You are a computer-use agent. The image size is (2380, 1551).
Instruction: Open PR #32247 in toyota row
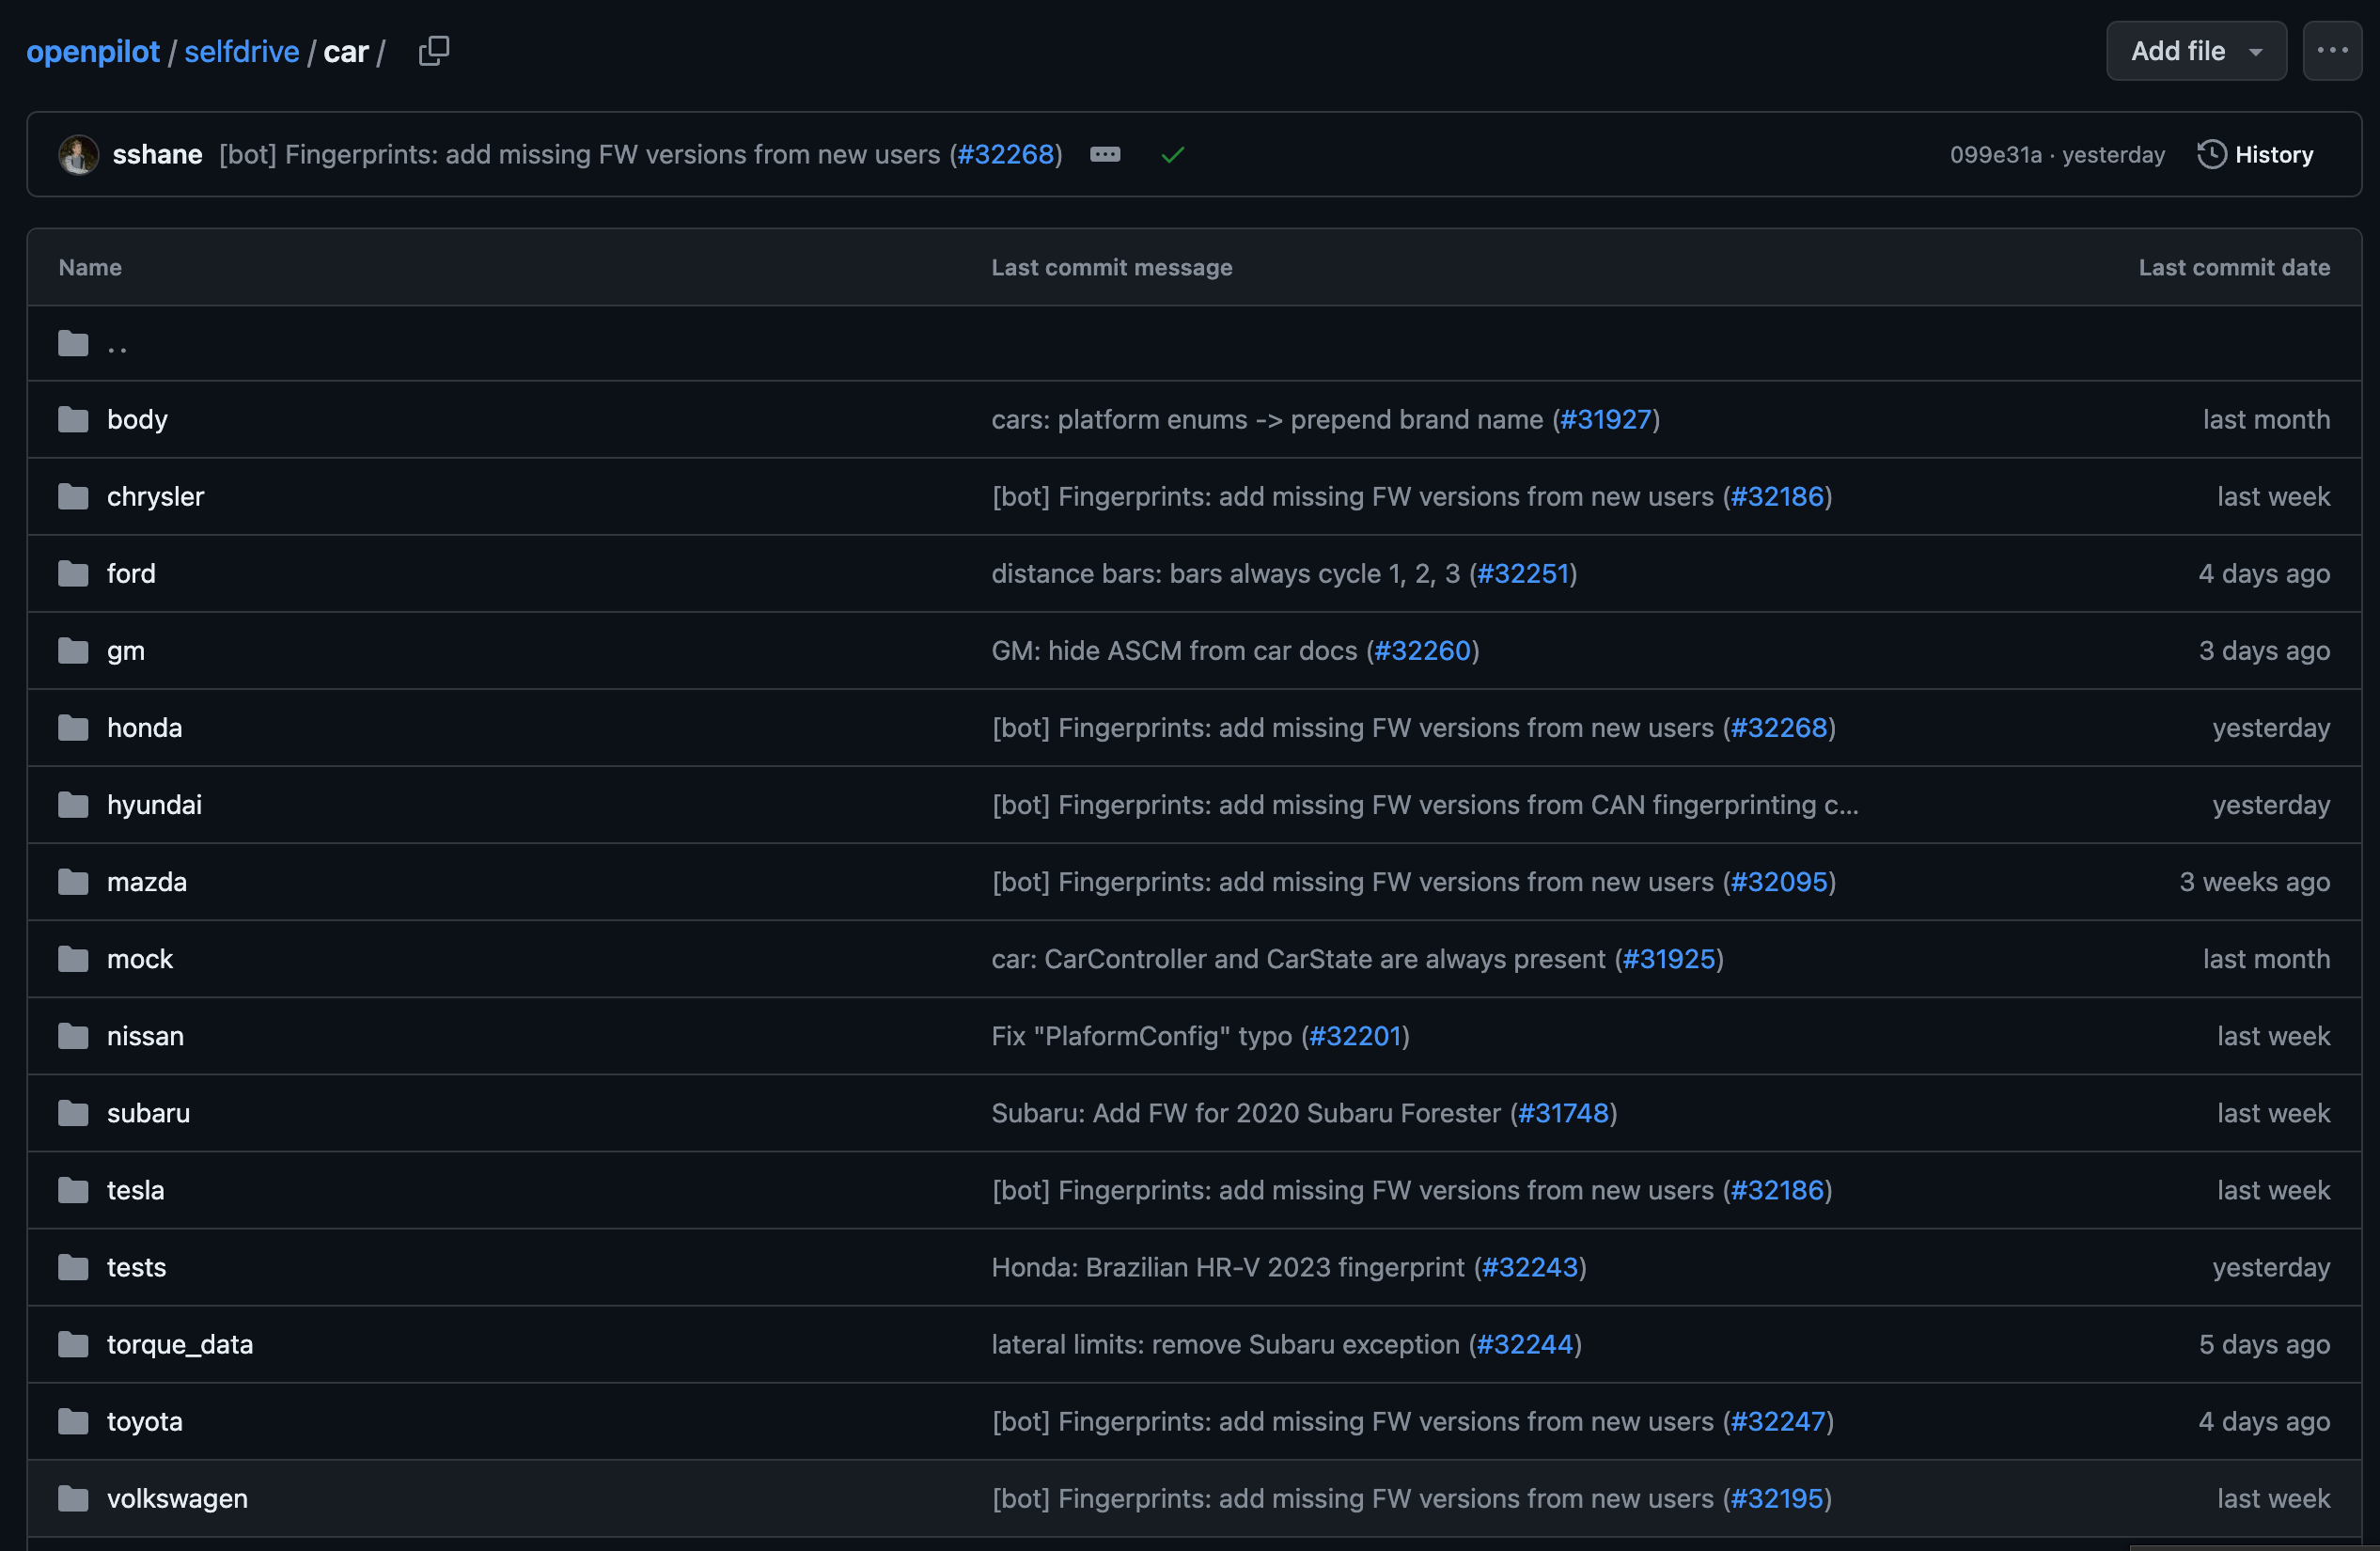[1778, 1420]
